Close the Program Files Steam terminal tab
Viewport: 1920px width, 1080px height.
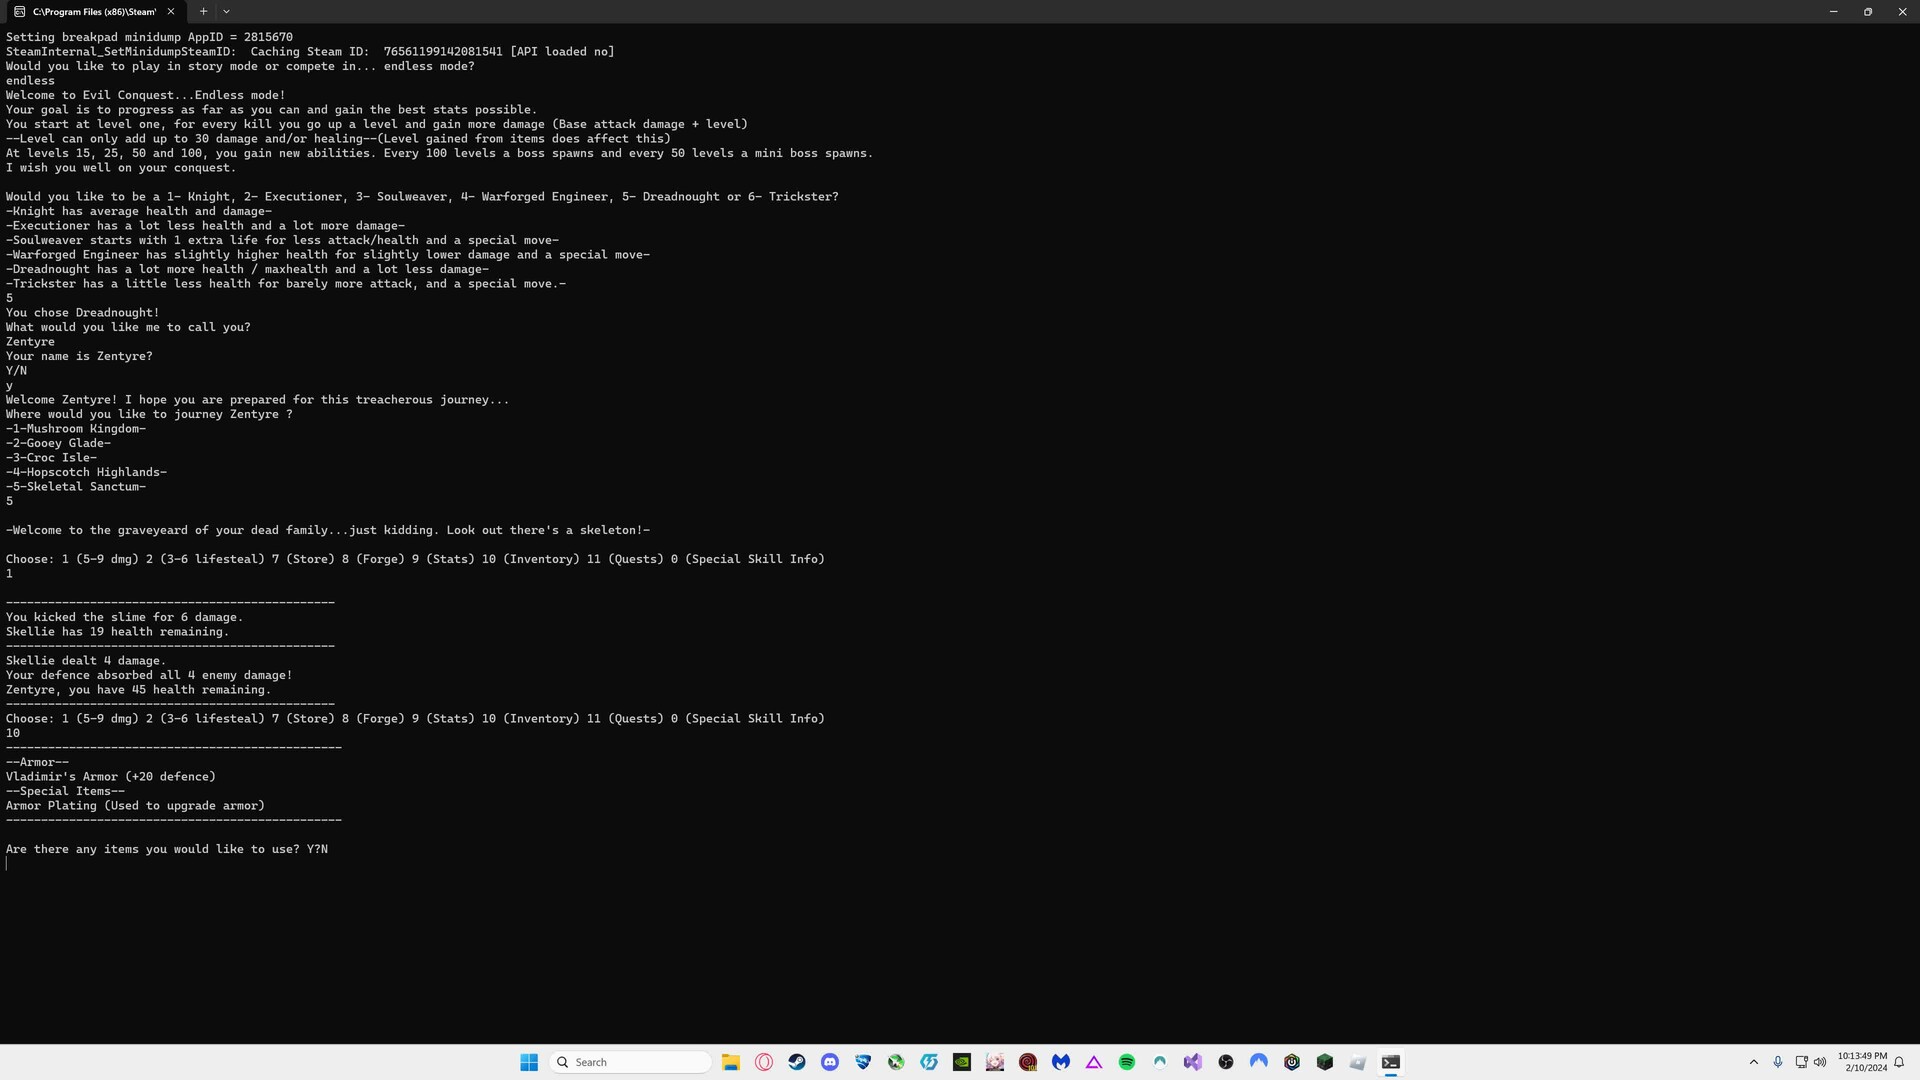pos(171,11)
